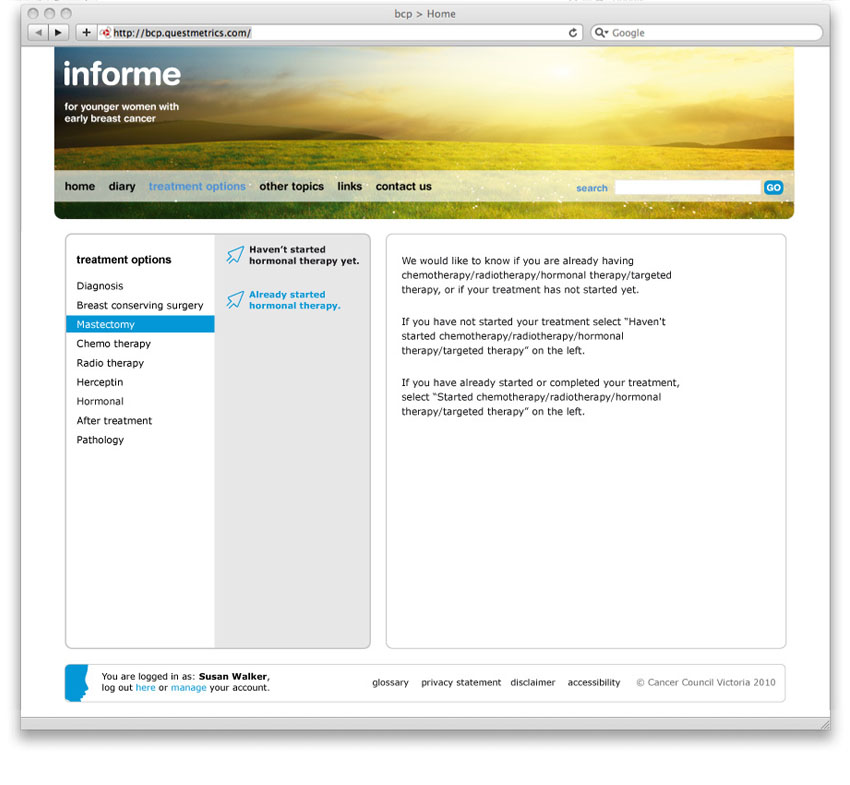Open the links navigation item

click(350, 186)
